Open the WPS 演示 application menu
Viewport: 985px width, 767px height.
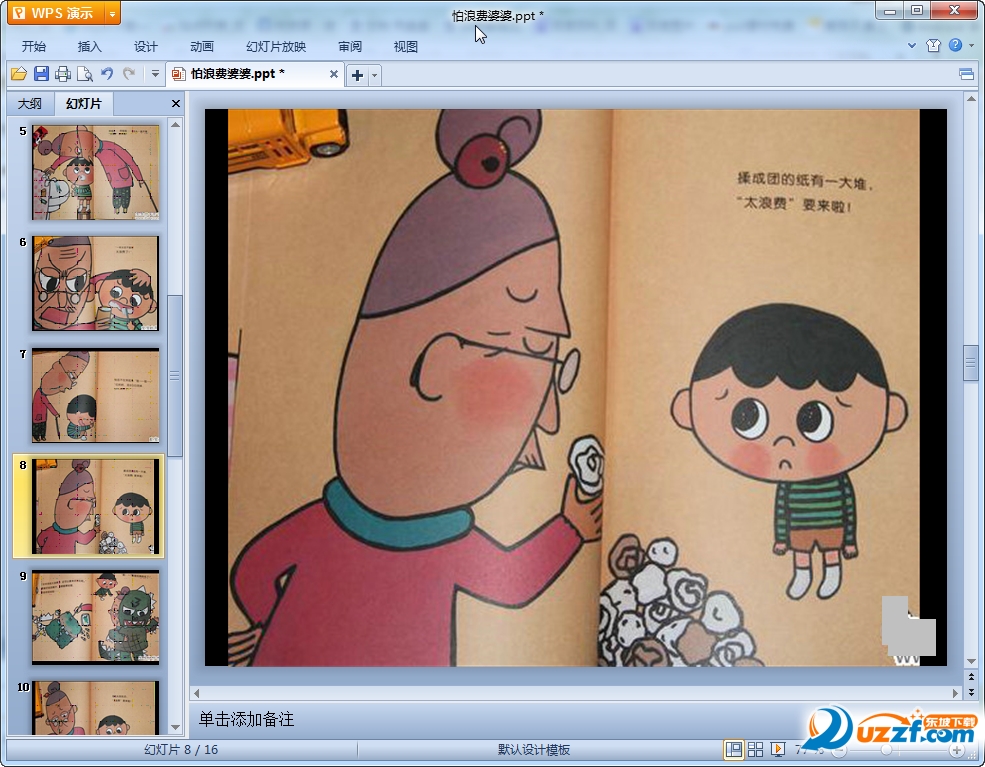point(57,13)
